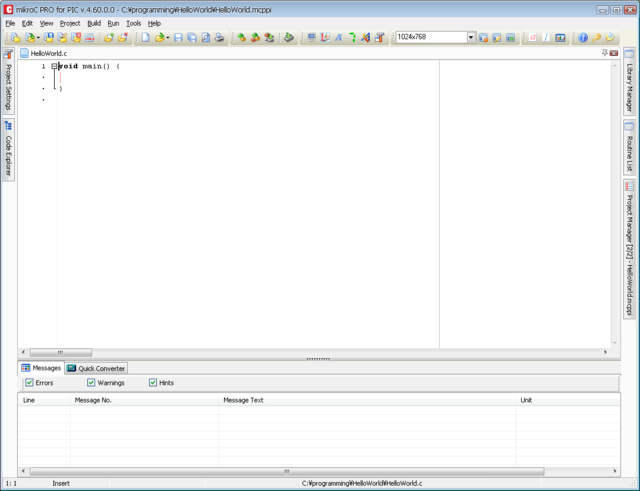Select the HelloWorld.c editor tab
Image resolution: width=640 pixels, height=491 pixels.
44,53
